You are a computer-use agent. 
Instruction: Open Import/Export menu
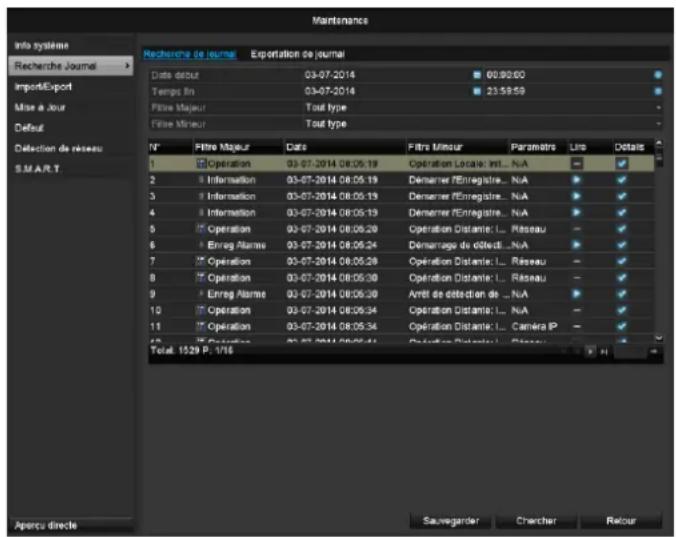(43, 87)
